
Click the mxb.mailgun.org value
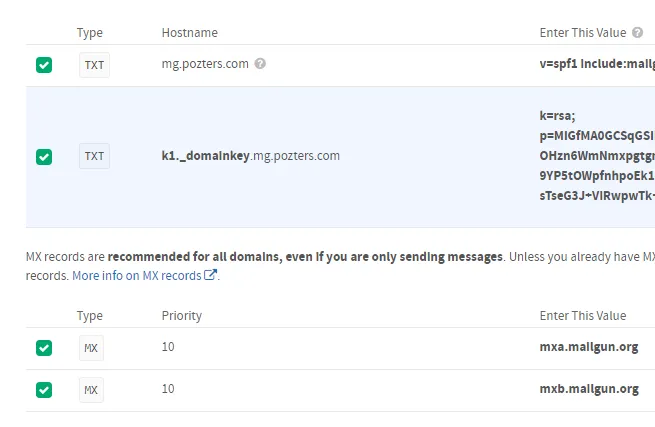[589, 389]
